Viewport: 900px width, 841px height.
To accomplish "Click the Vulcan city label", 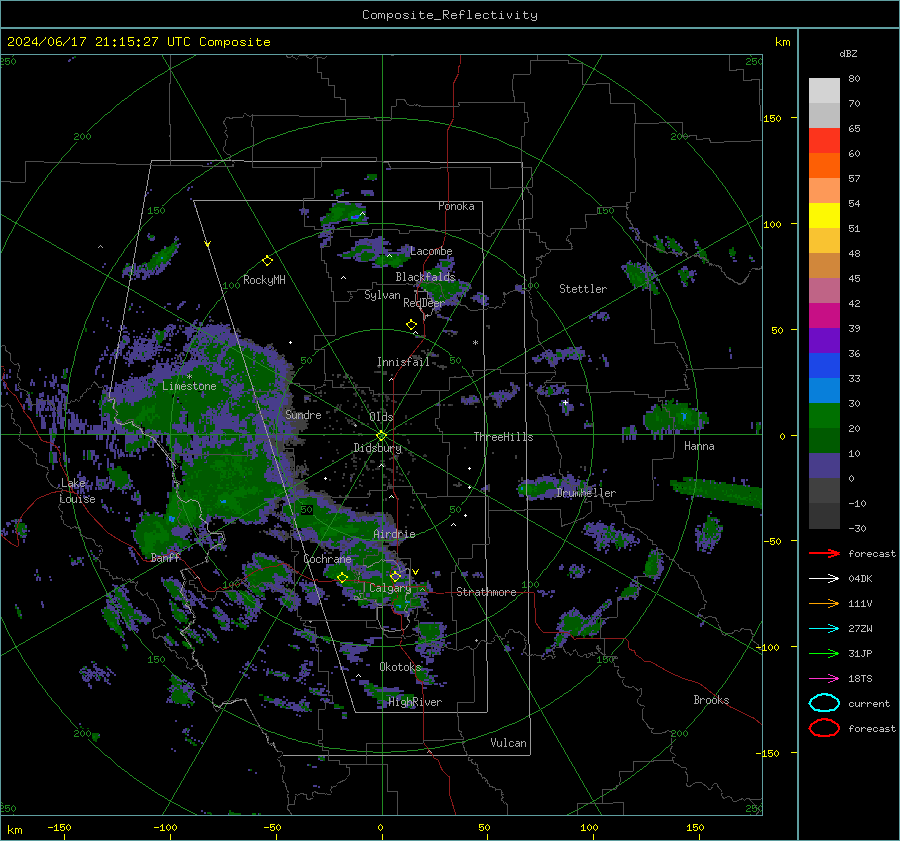I will click(x=508, y=743).
